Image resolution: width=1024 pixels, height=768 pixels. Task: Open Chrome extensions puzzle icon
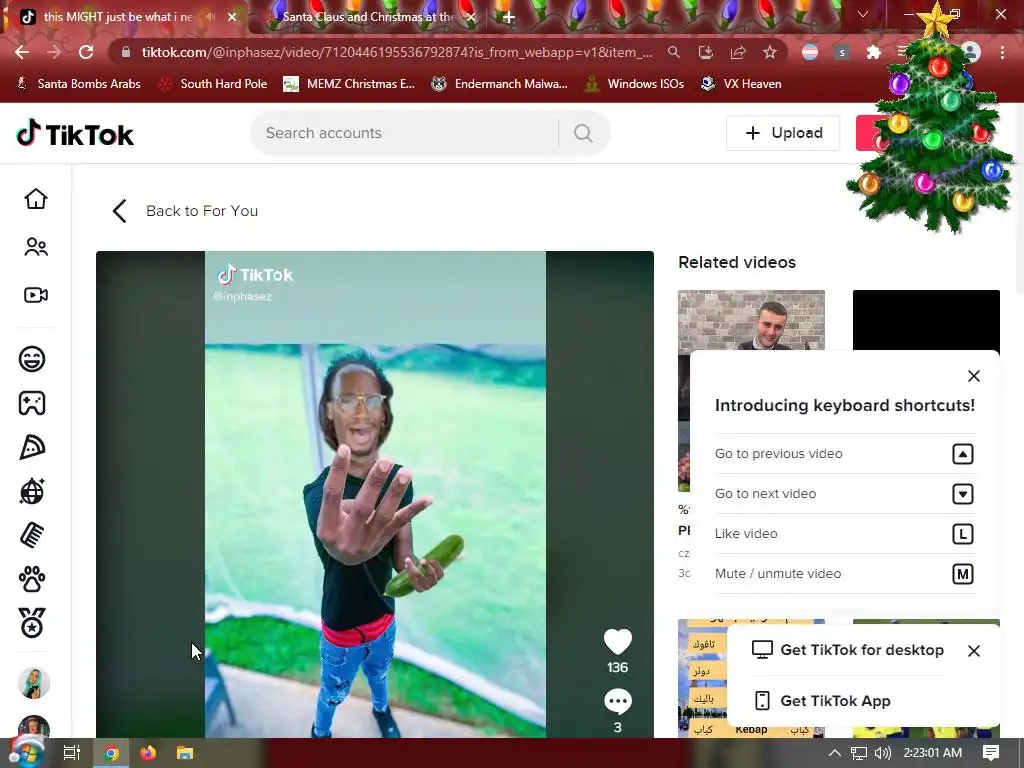pos(873,52)
